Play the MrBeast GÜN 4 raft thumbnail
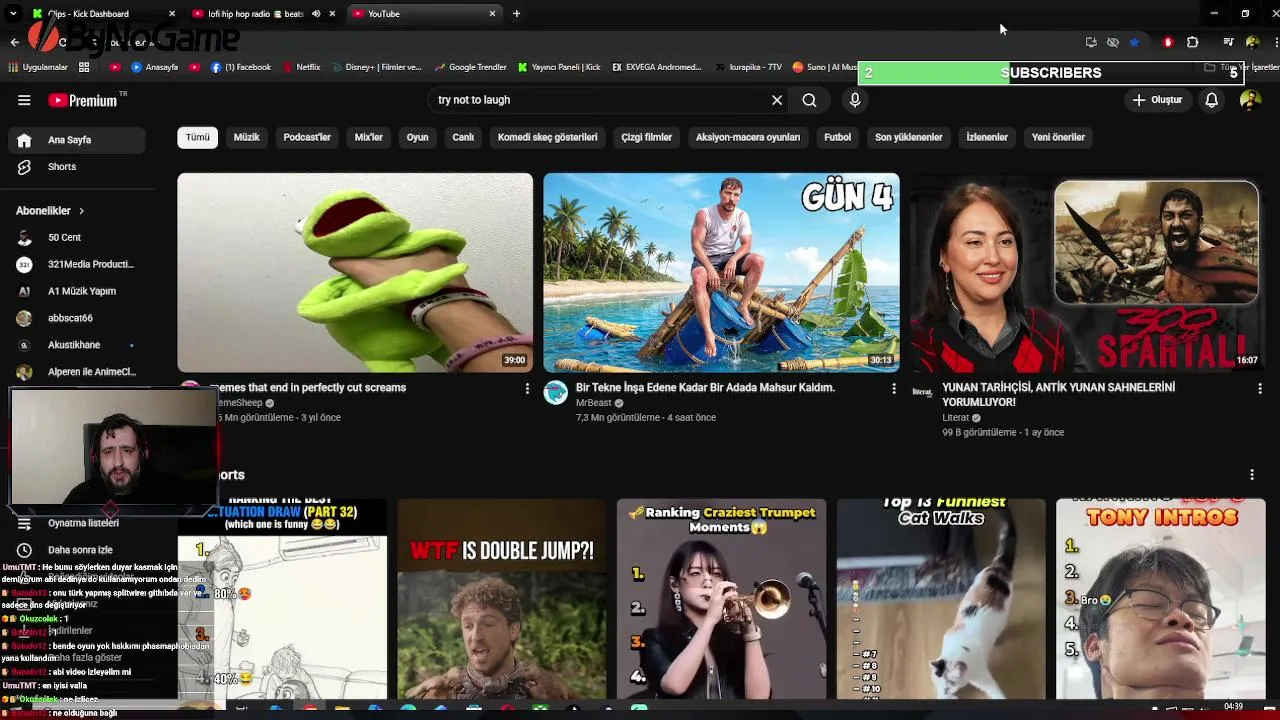 click(721, 273)
